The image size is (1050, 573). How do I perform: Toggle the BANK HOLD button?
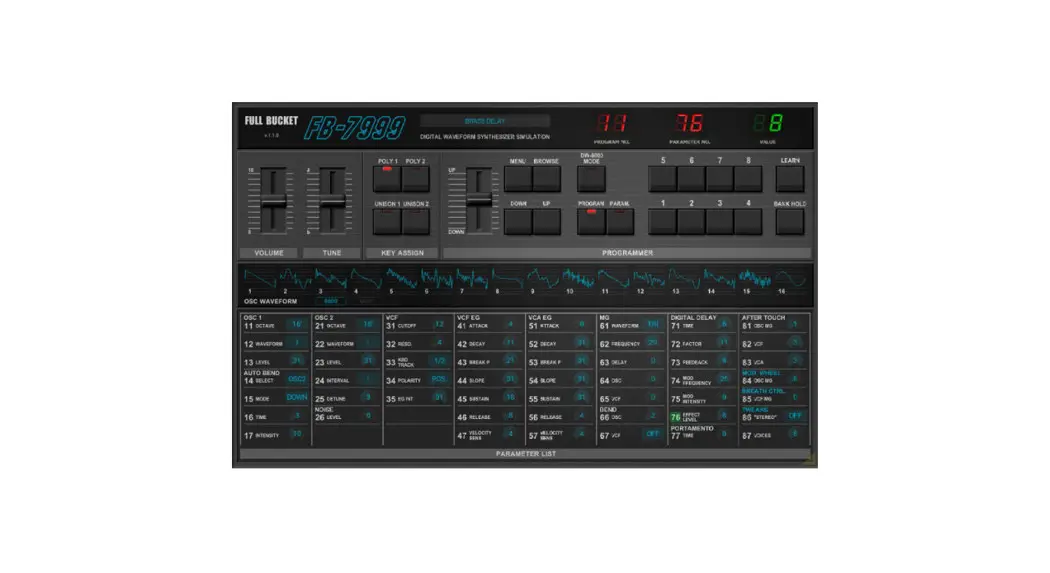pyautogui.click(x=790, y=222)
